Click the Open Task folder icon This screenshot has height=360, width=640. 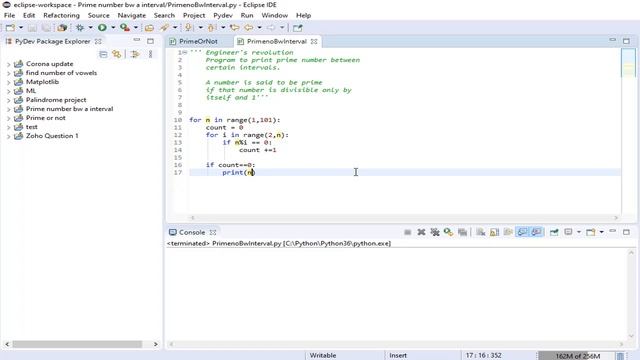149,28
